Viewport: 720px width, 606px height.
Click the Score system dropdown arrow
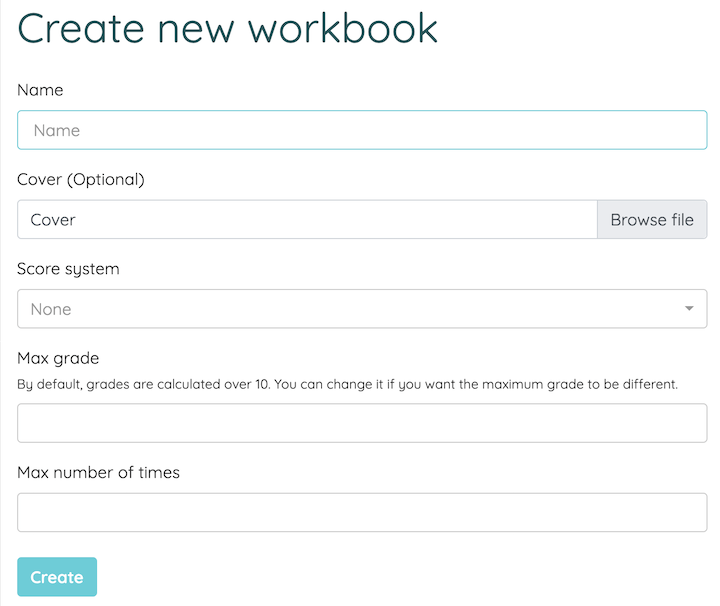(x=689, y=309)
